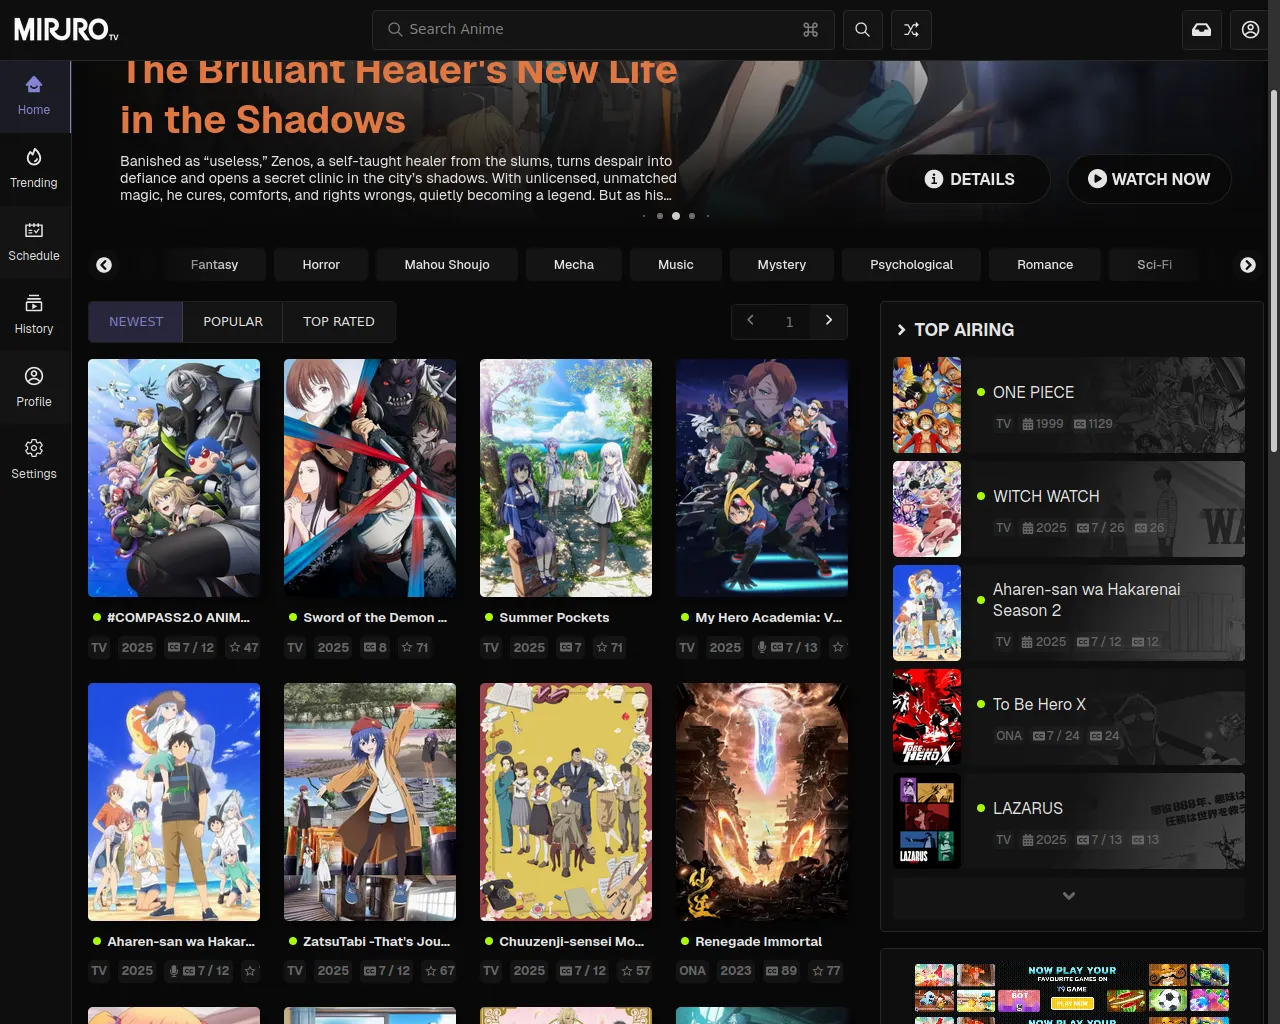The width and height of the screenshot is (1280, 1024).
Task: Click the star rating on My Hero Academia card
Action: tap(838, 648)
